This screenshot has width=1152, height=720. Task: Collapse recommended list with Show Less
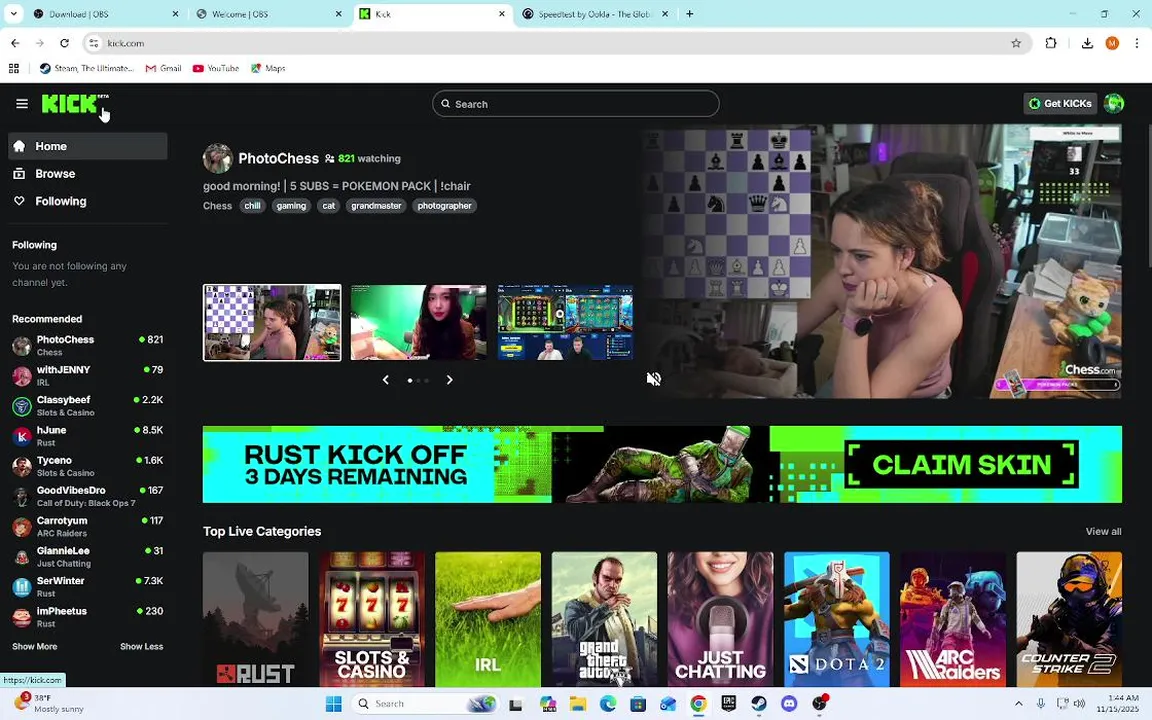tap(142, 647)
